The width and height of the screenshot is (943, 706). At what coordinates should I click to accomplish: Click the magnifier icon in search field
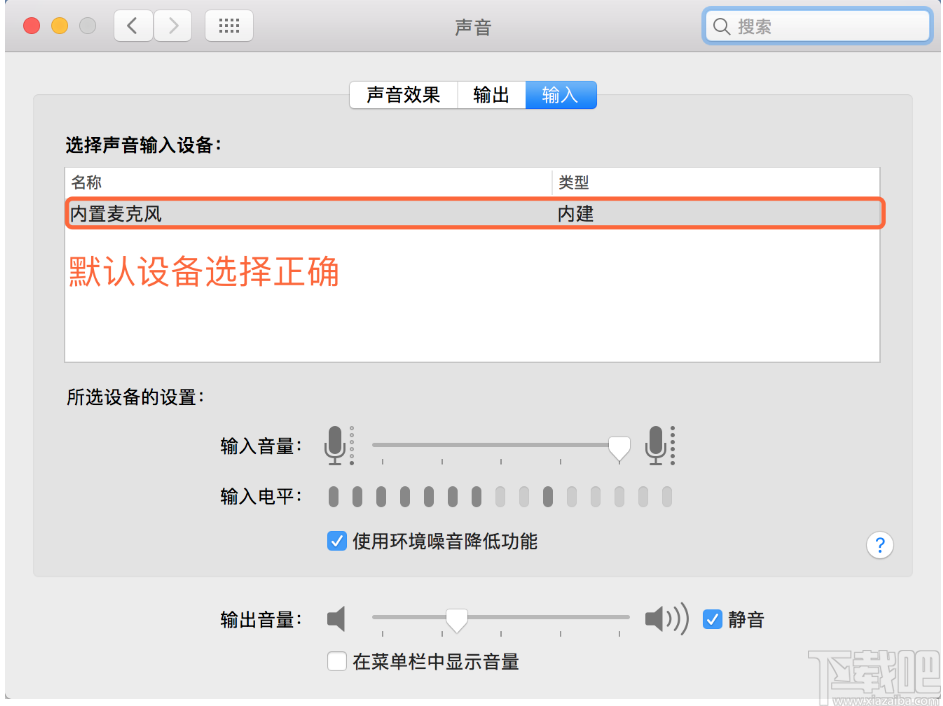(721, 26)
